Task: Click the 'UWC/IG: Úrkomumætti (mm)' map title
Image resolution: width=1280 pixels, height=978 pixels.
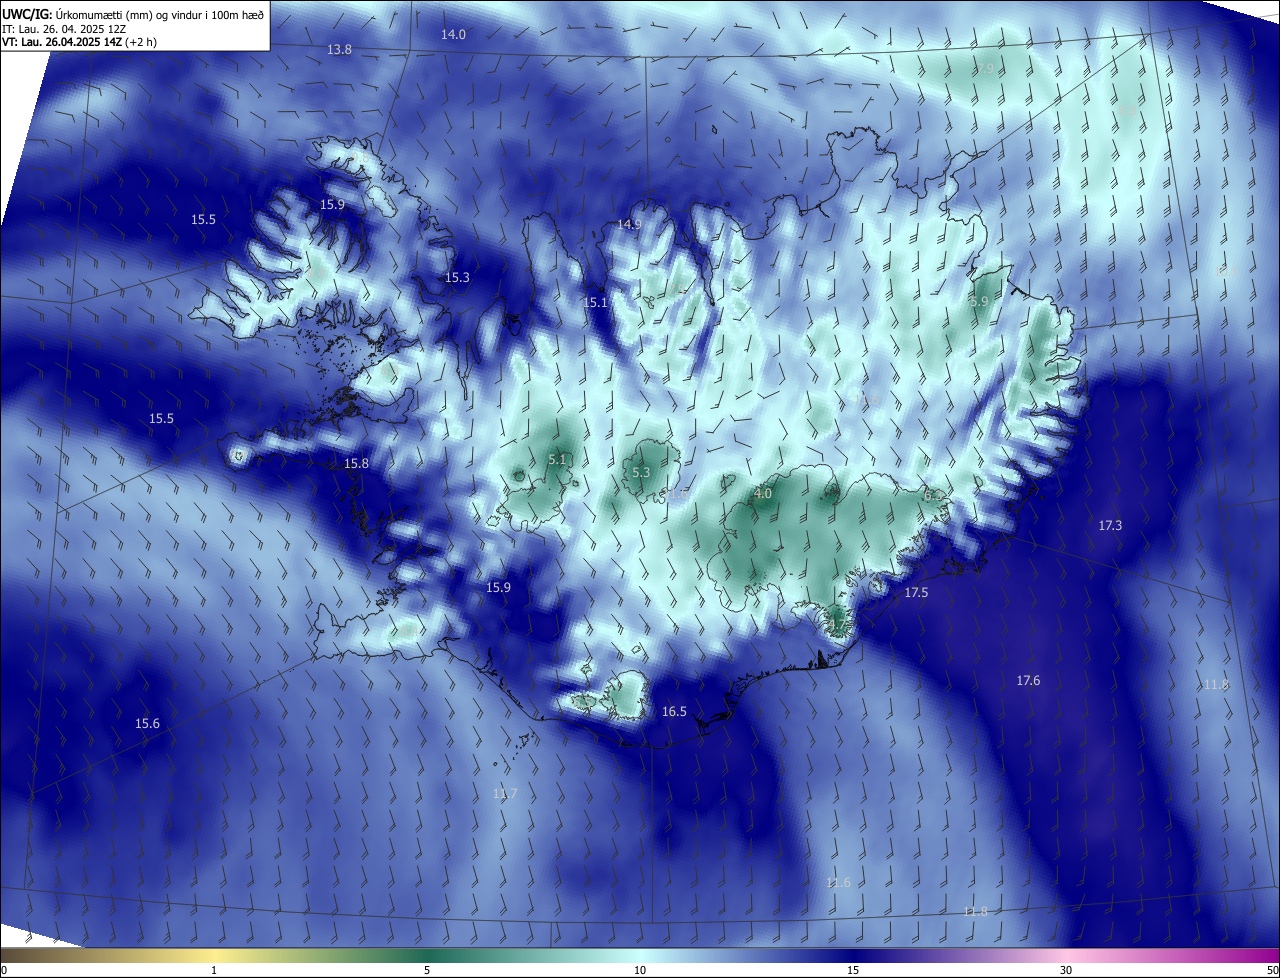Action: pos(133,13)
